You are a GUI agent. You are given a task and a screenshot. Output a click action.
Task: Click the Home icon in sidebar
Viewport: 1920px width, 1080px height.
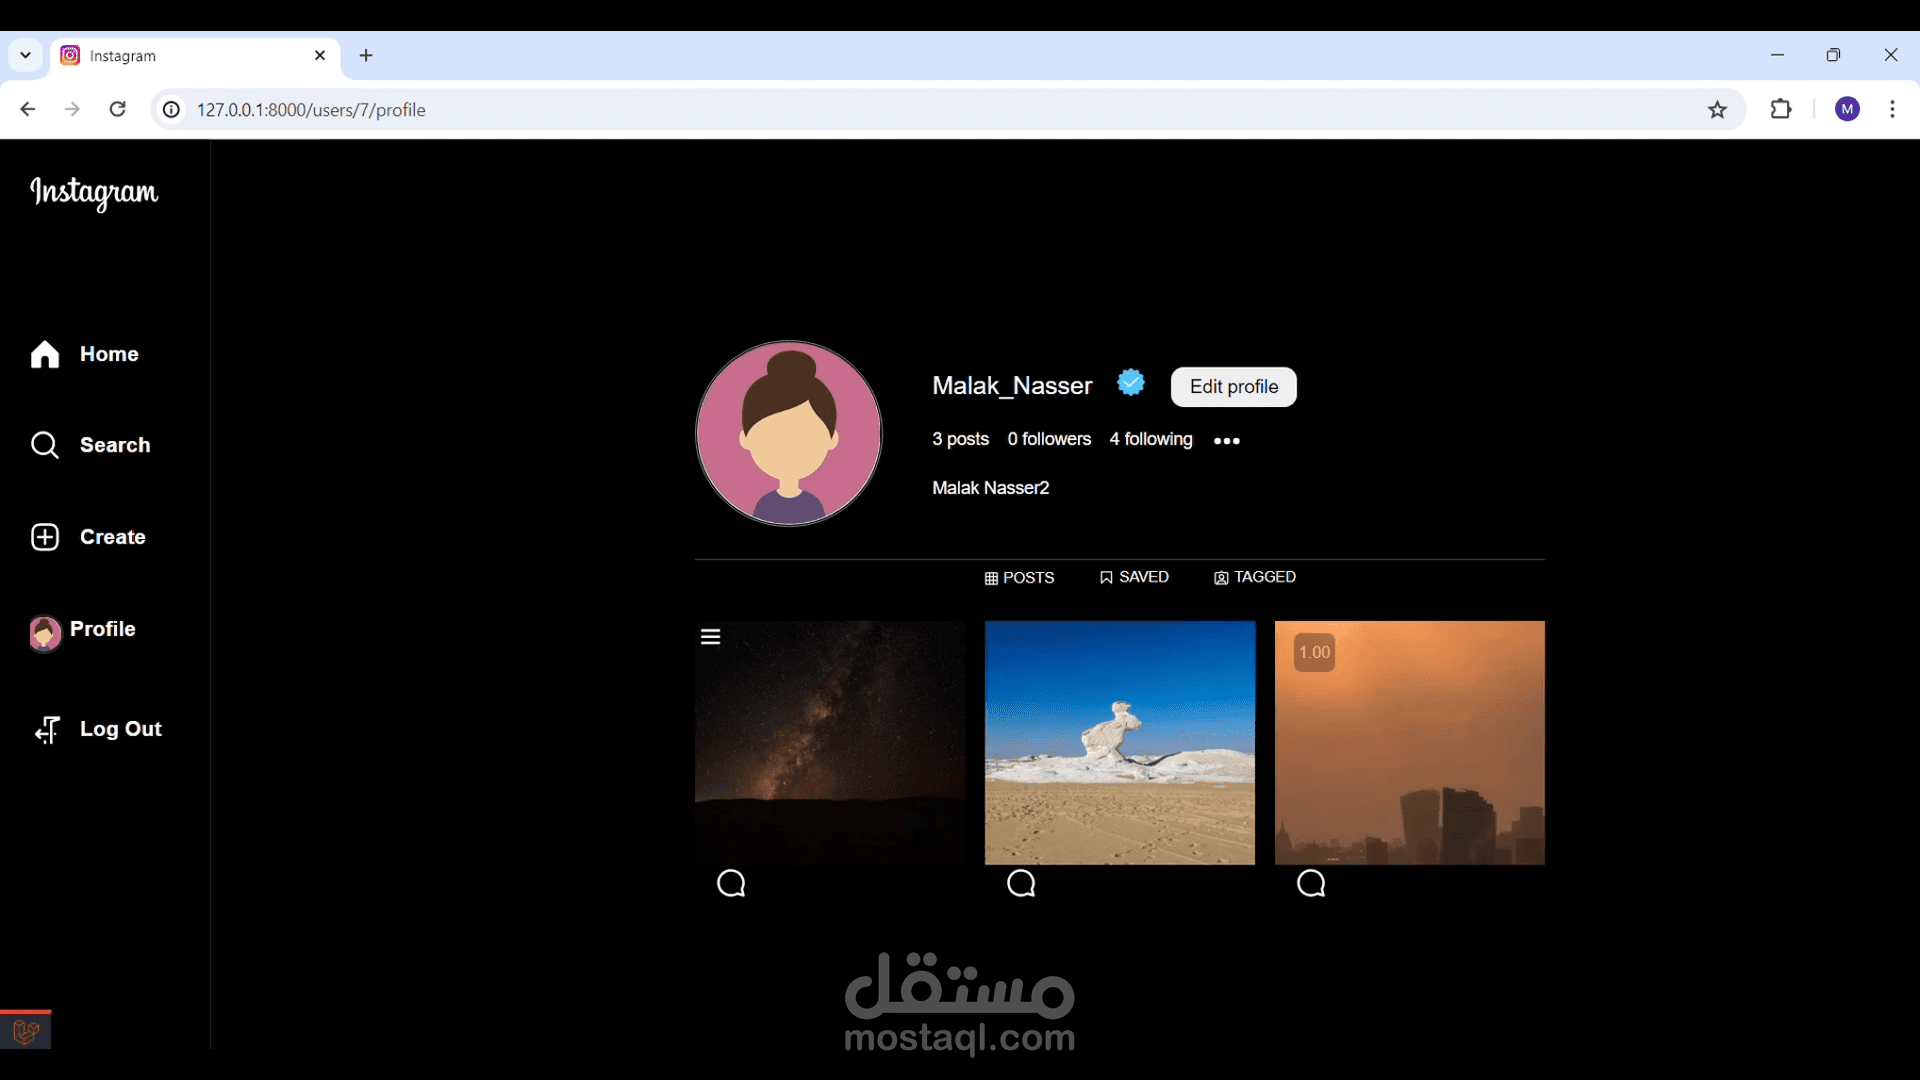click(45, 355)
